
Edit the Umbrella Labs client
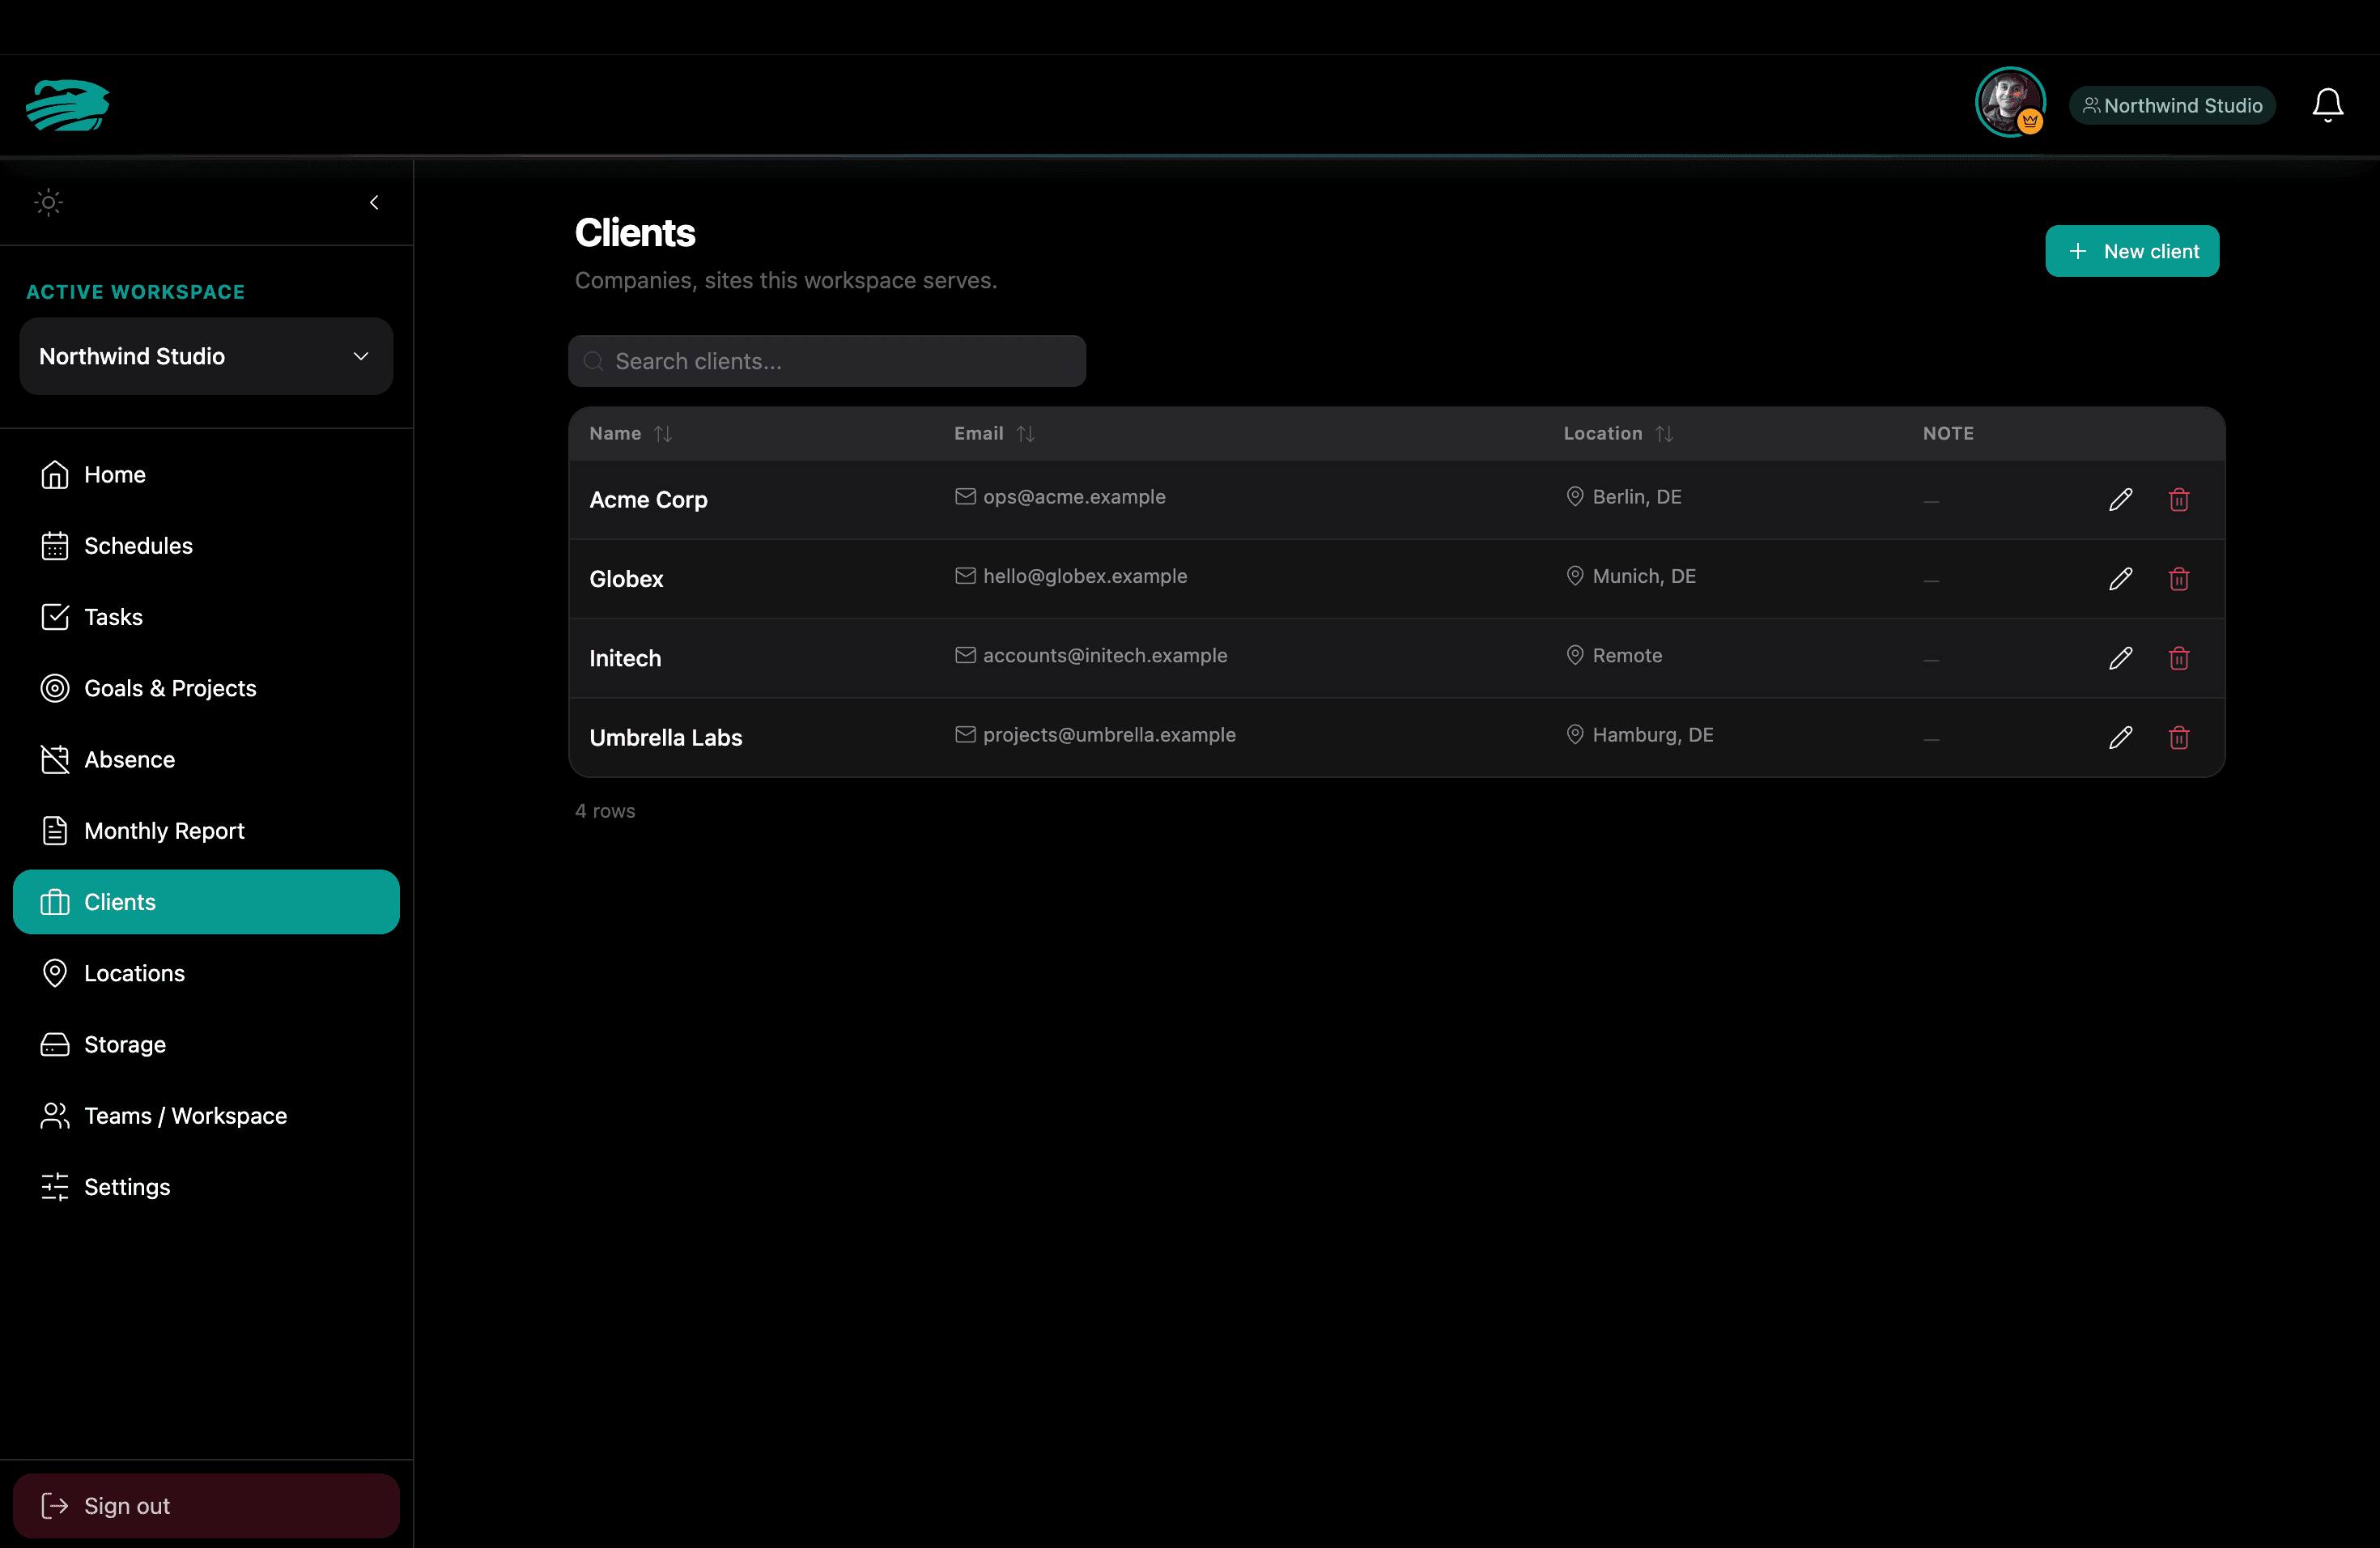tap(2120, 737)
